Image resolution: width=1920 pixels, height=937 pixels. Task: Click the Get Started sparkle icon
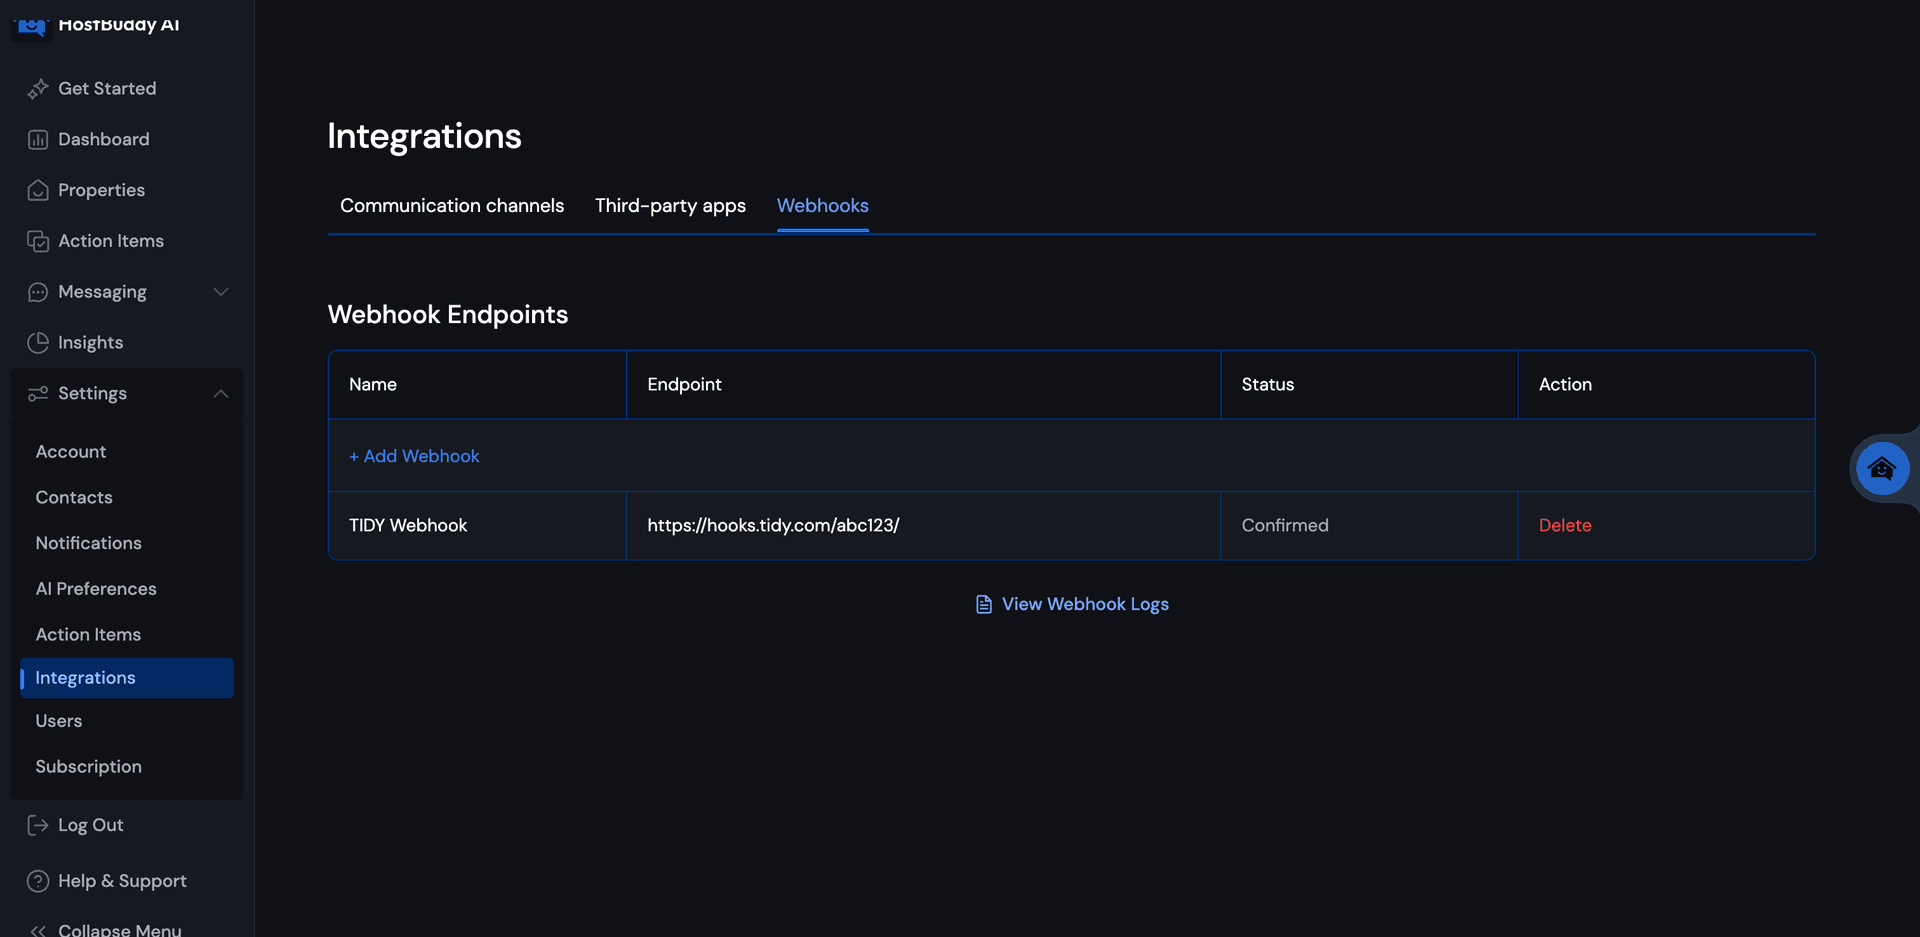pos(37,88)
